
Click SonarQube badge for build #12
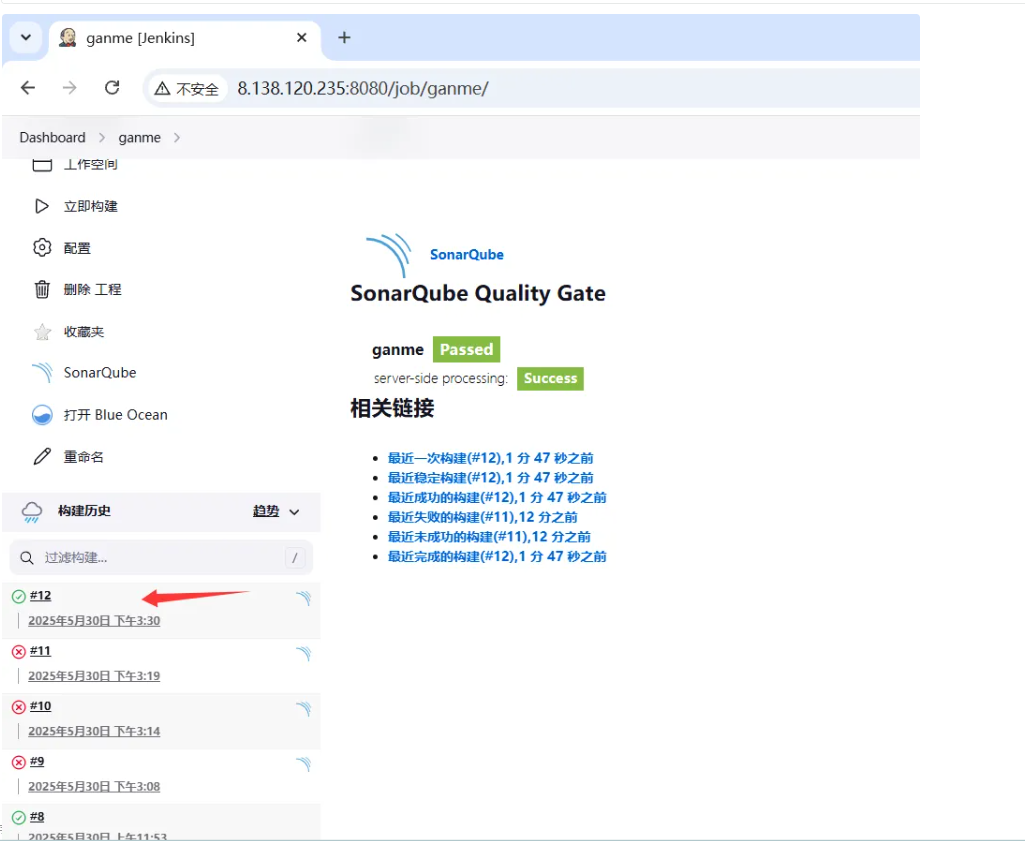(x=303, y=597)
